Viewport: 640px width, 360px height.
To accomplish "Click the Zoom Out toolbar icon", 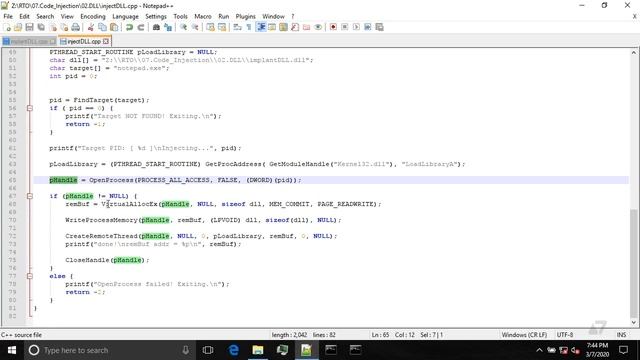I will (x=195, y=27).
